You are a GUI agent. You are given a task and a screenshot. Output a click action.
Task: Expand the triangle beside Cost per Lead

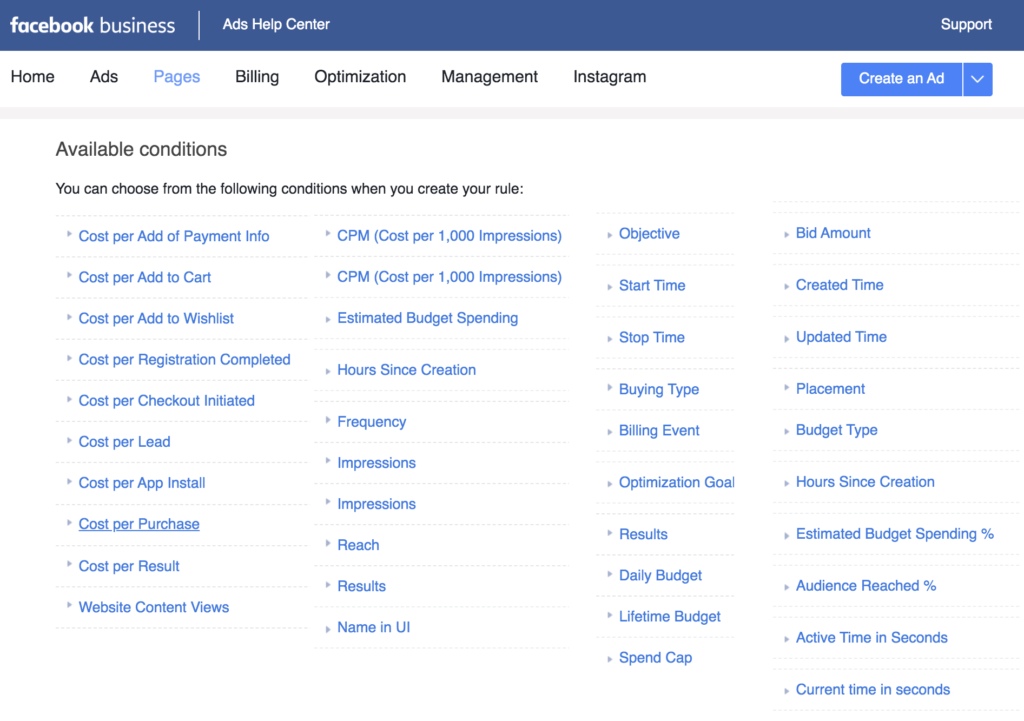(x=69, y=441)
